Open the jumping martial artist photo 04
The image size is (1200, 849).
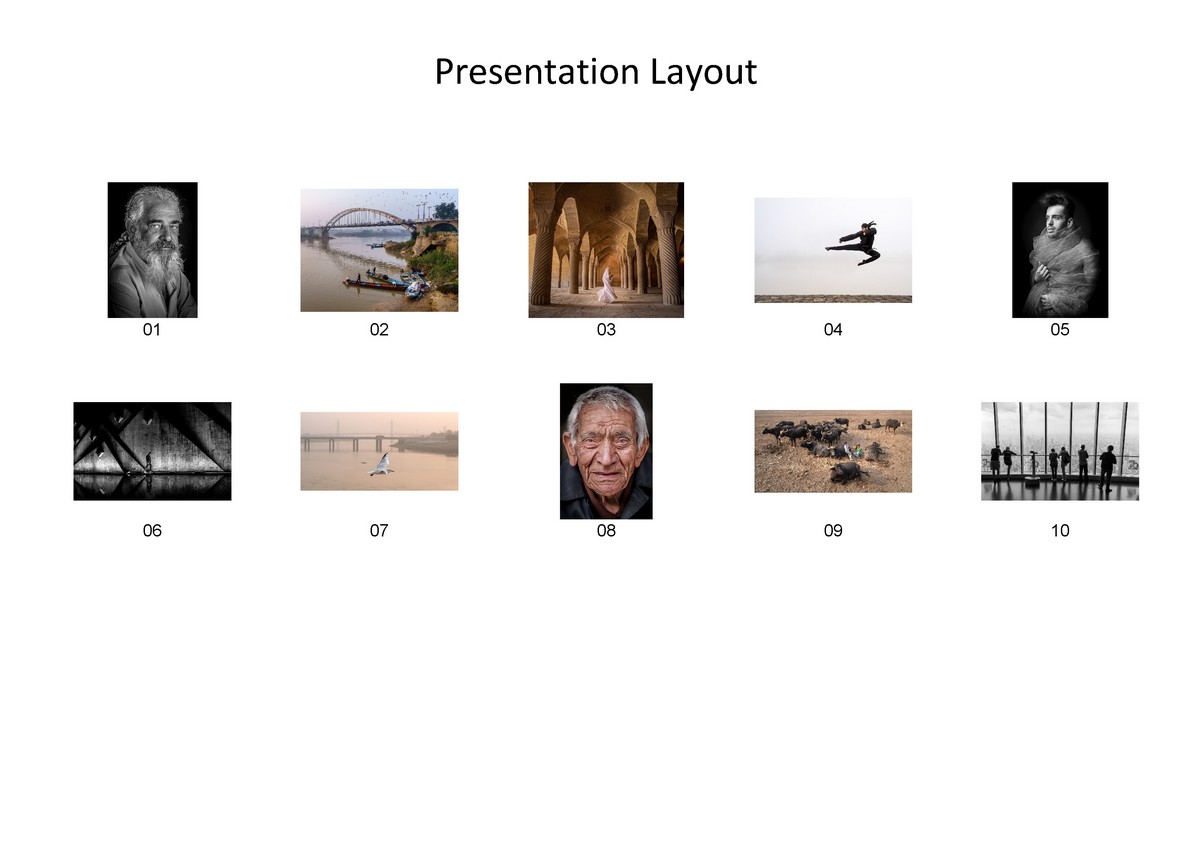point(833,249)
